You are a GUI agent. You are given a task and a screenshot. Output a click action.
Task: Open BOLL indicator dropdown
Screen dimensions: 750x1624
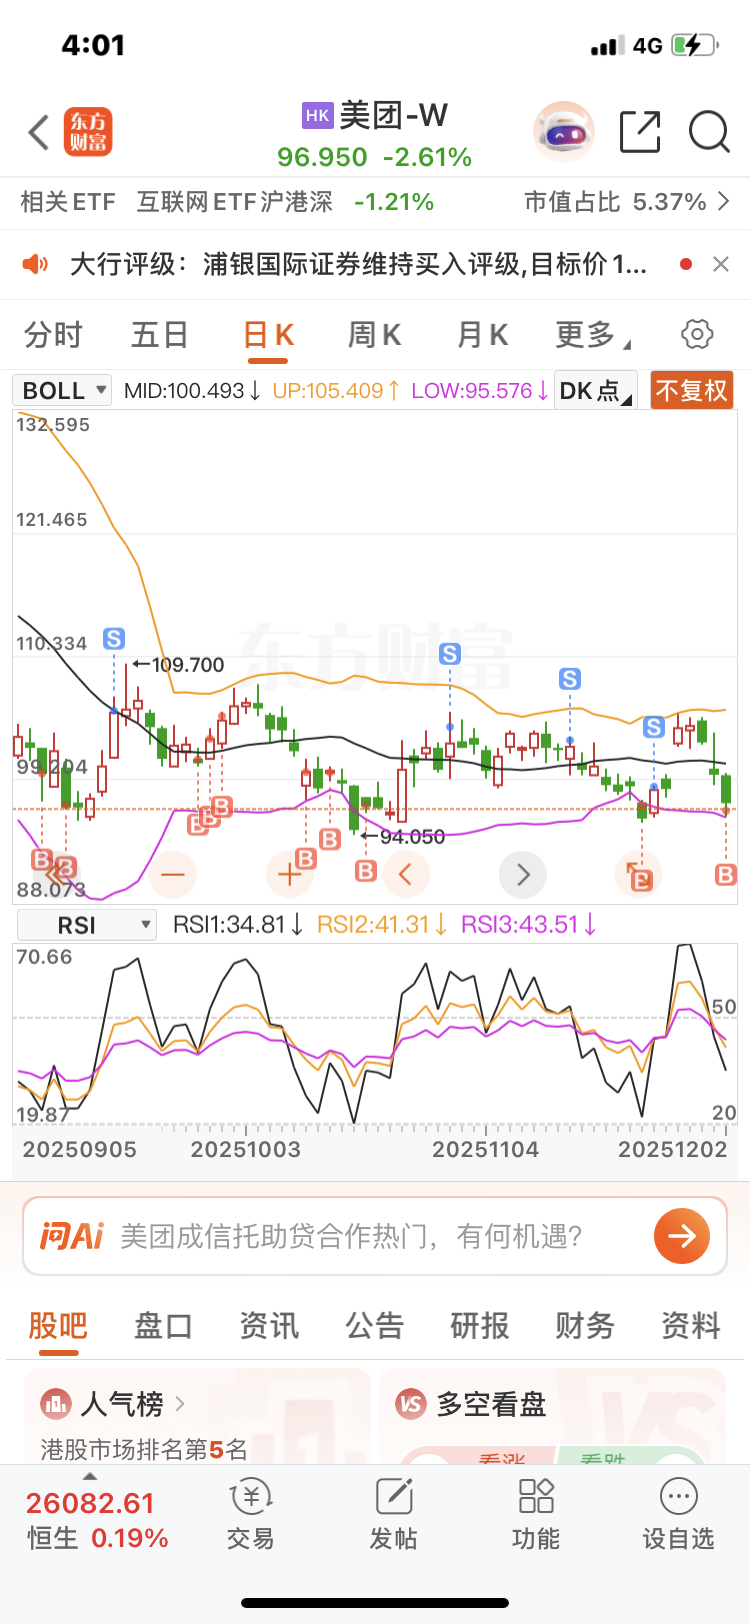click(62, 390)
